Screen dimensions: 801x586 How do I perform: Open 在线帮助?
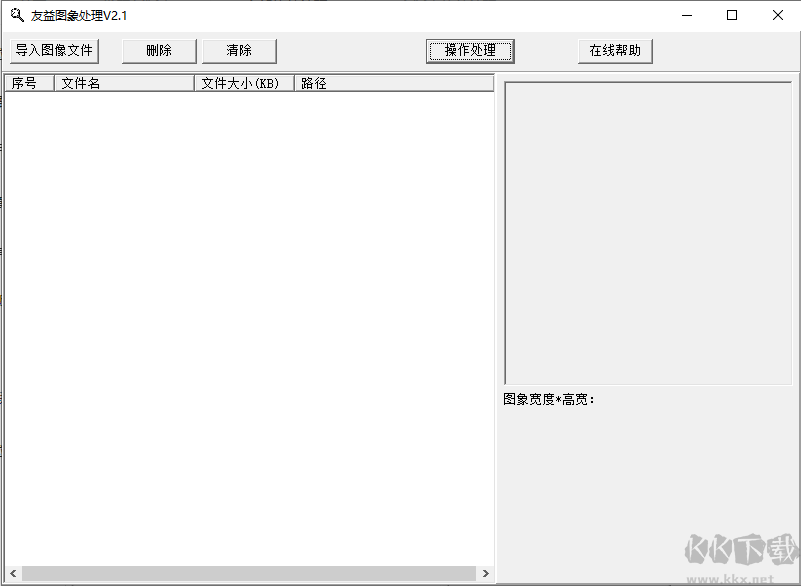[615, 51]
